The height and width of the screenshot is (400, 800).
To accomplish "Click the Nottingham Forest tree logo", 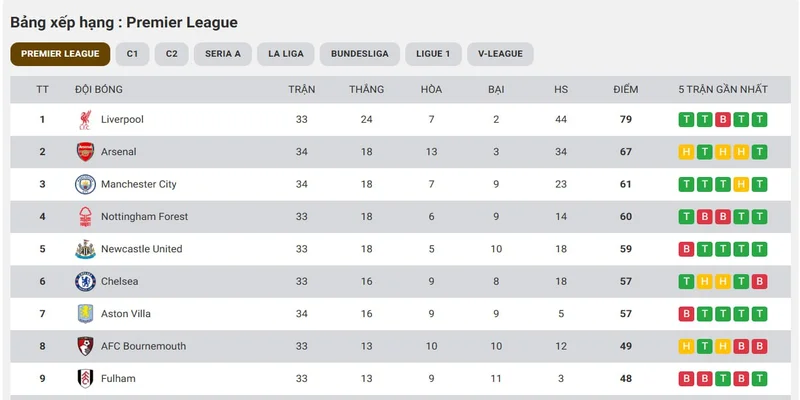I will 85,217.
